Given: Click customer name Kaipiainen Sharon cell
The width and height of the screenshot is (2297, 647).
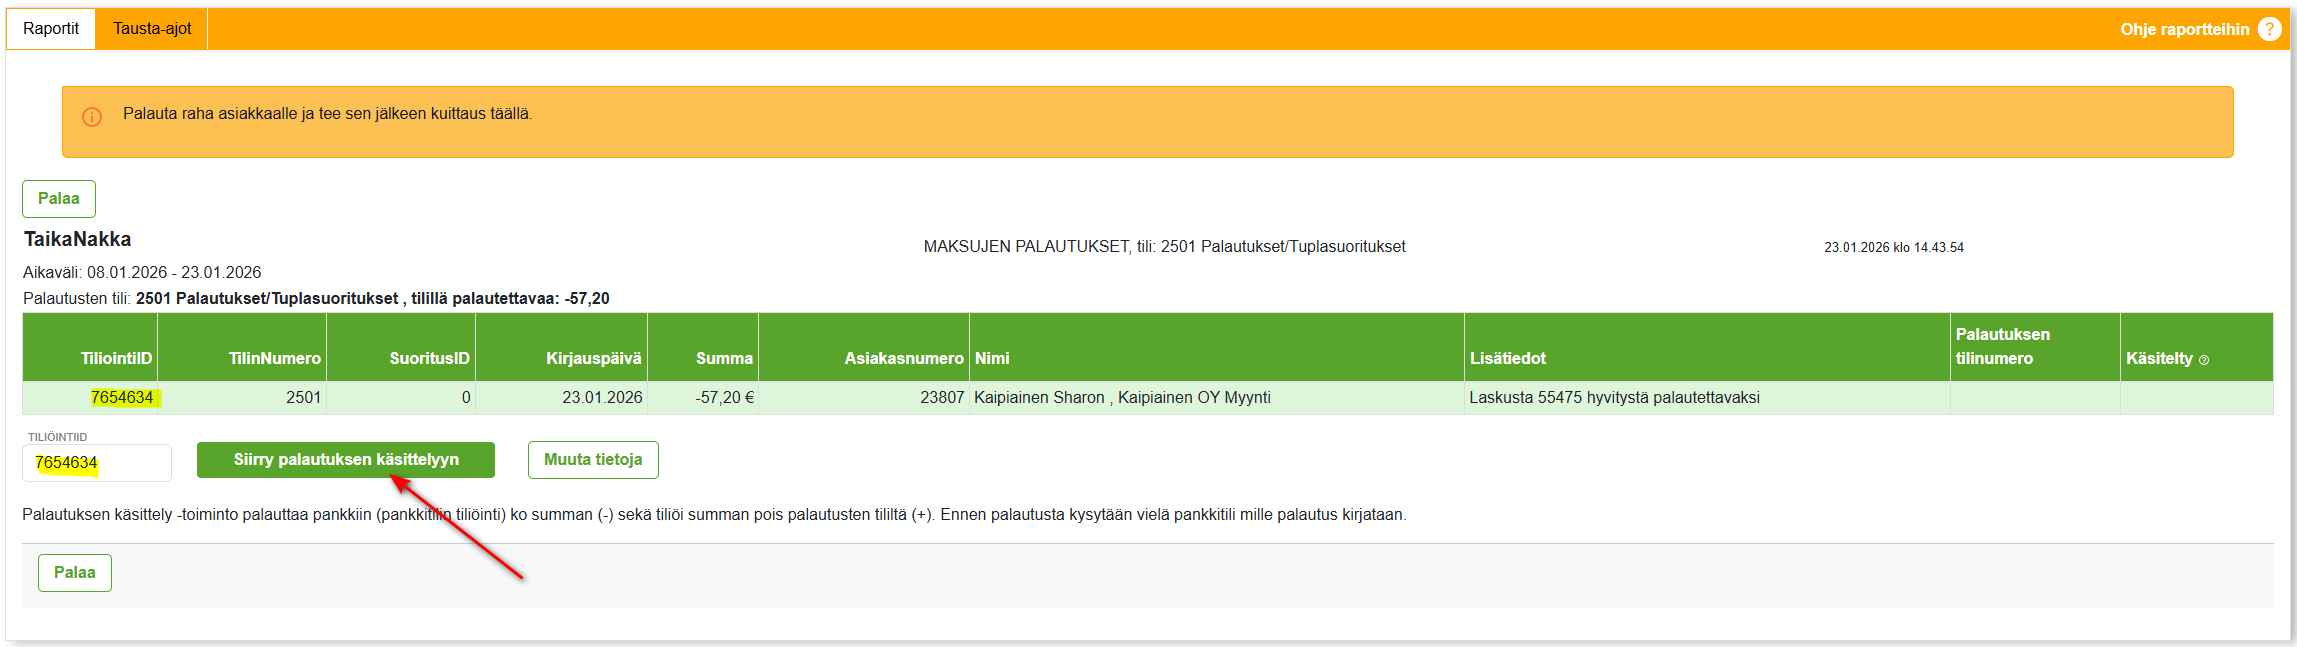Looking at the screenshot, I should (1122, 398).
